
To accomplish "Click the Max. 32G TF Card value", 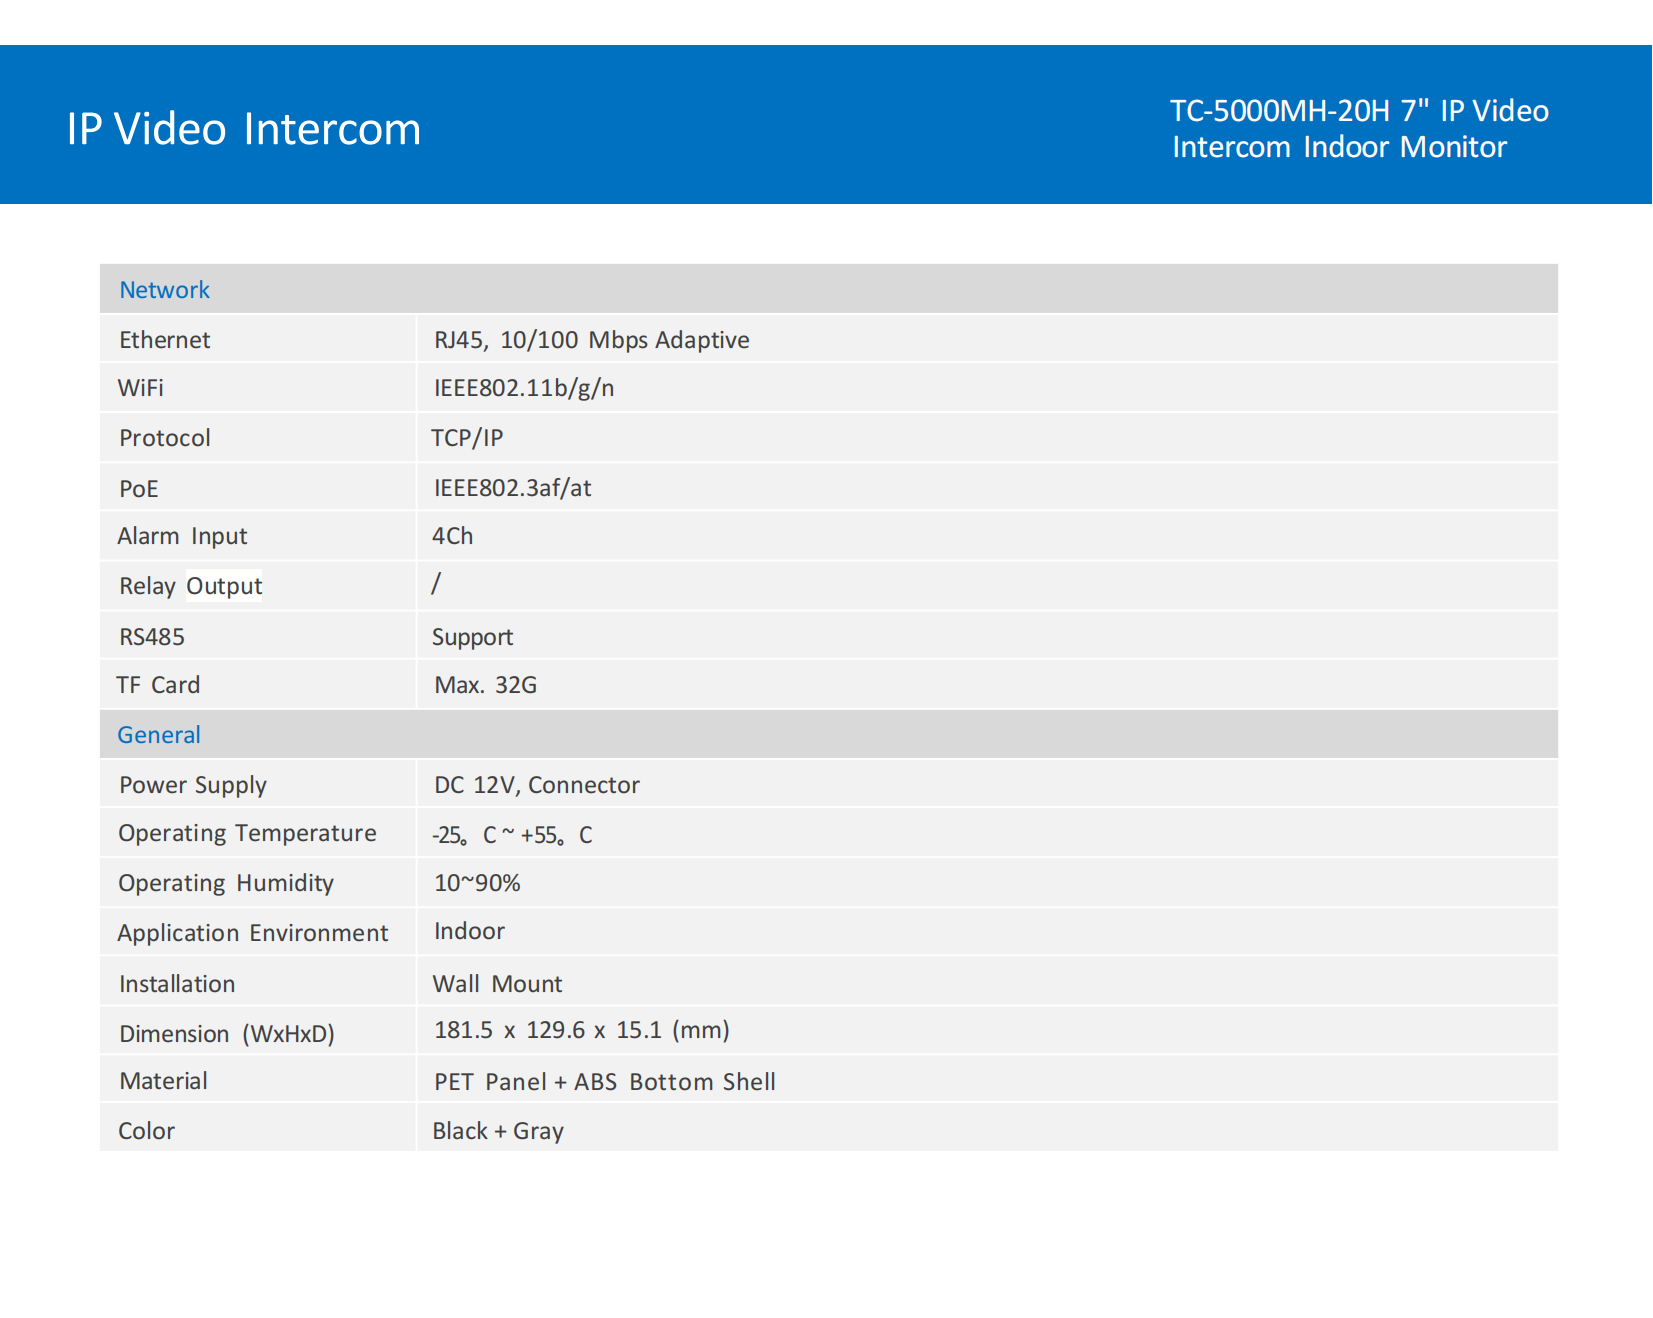I will pos(485,685).
